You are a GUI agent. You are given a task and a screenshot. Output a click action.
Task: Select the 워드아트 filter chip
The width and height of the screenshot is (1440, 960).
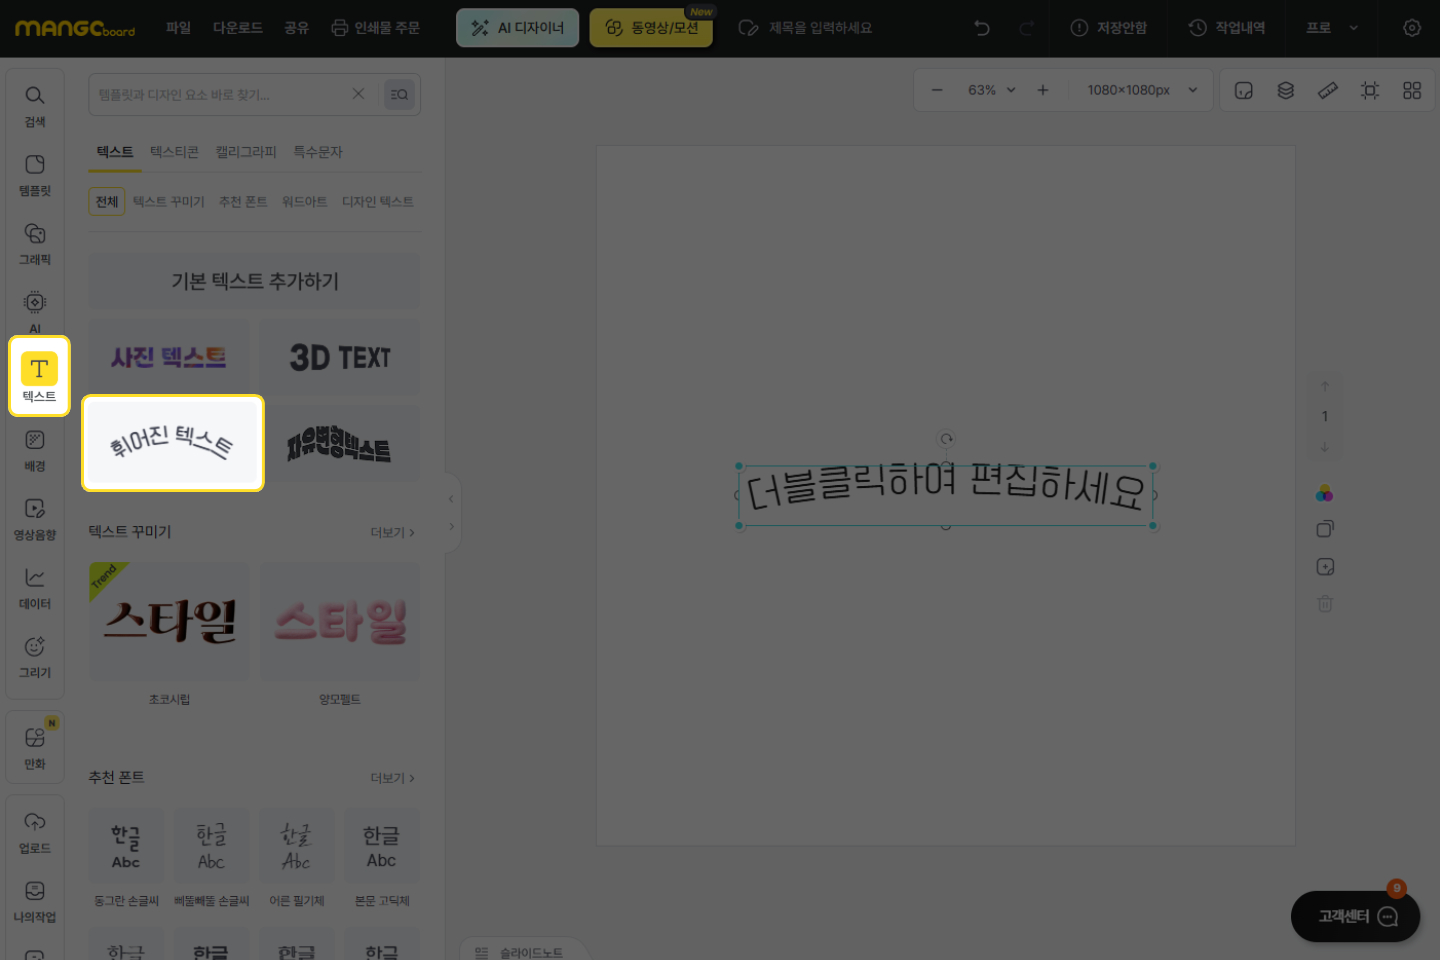(x=304, y=202)
